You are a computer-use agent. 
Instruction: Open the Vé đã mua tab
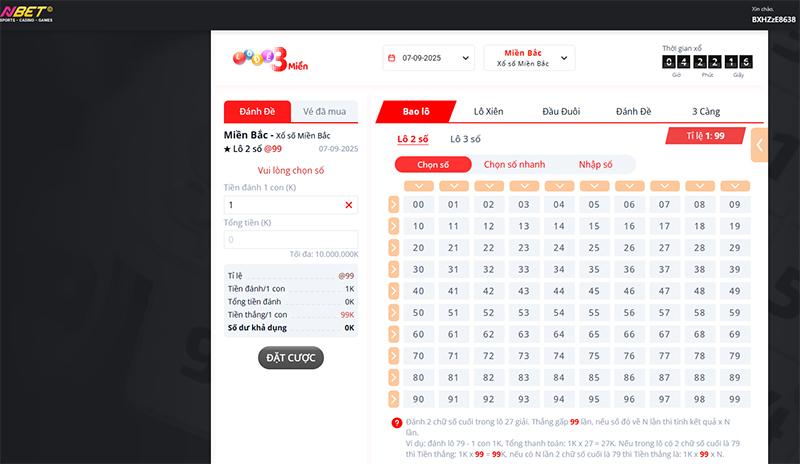323,112
